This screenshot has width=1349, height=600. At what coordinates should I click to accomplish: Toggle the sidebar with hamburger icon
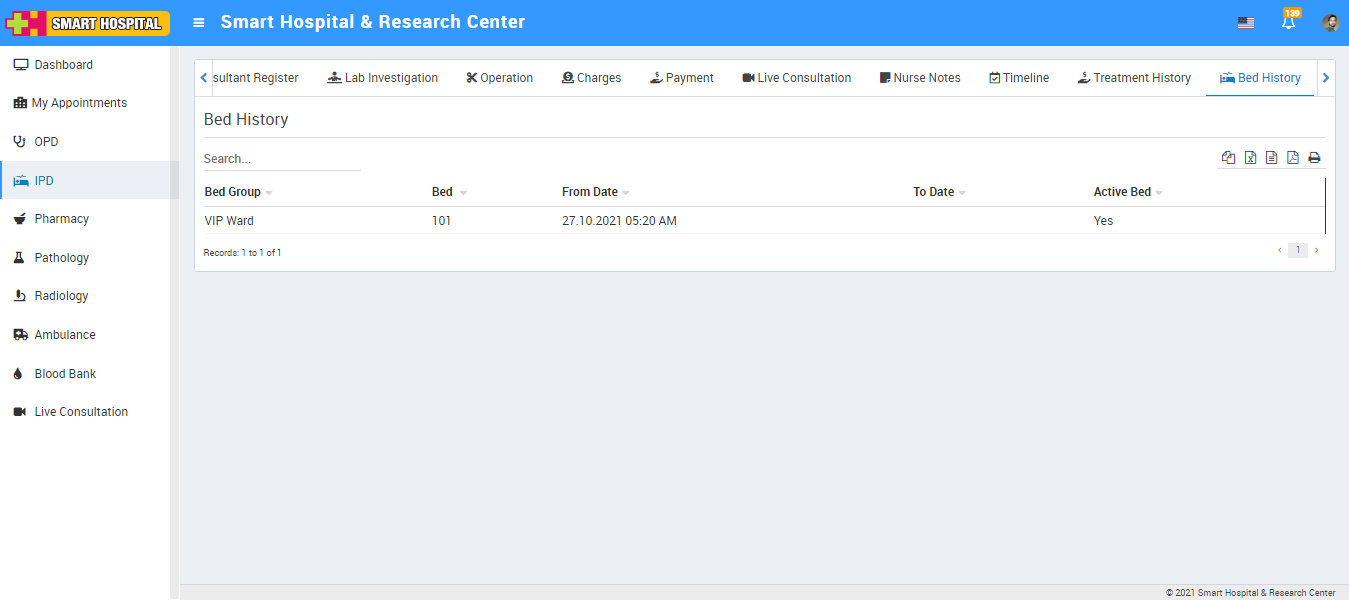pyautogui.click(x=199, y=23)
